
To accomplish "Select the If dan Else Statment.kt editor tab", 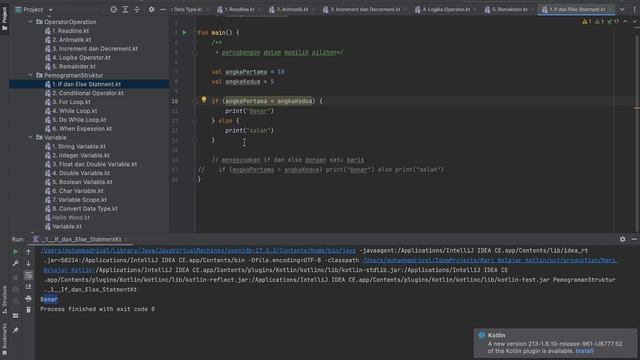I will [x=576, y=9].
